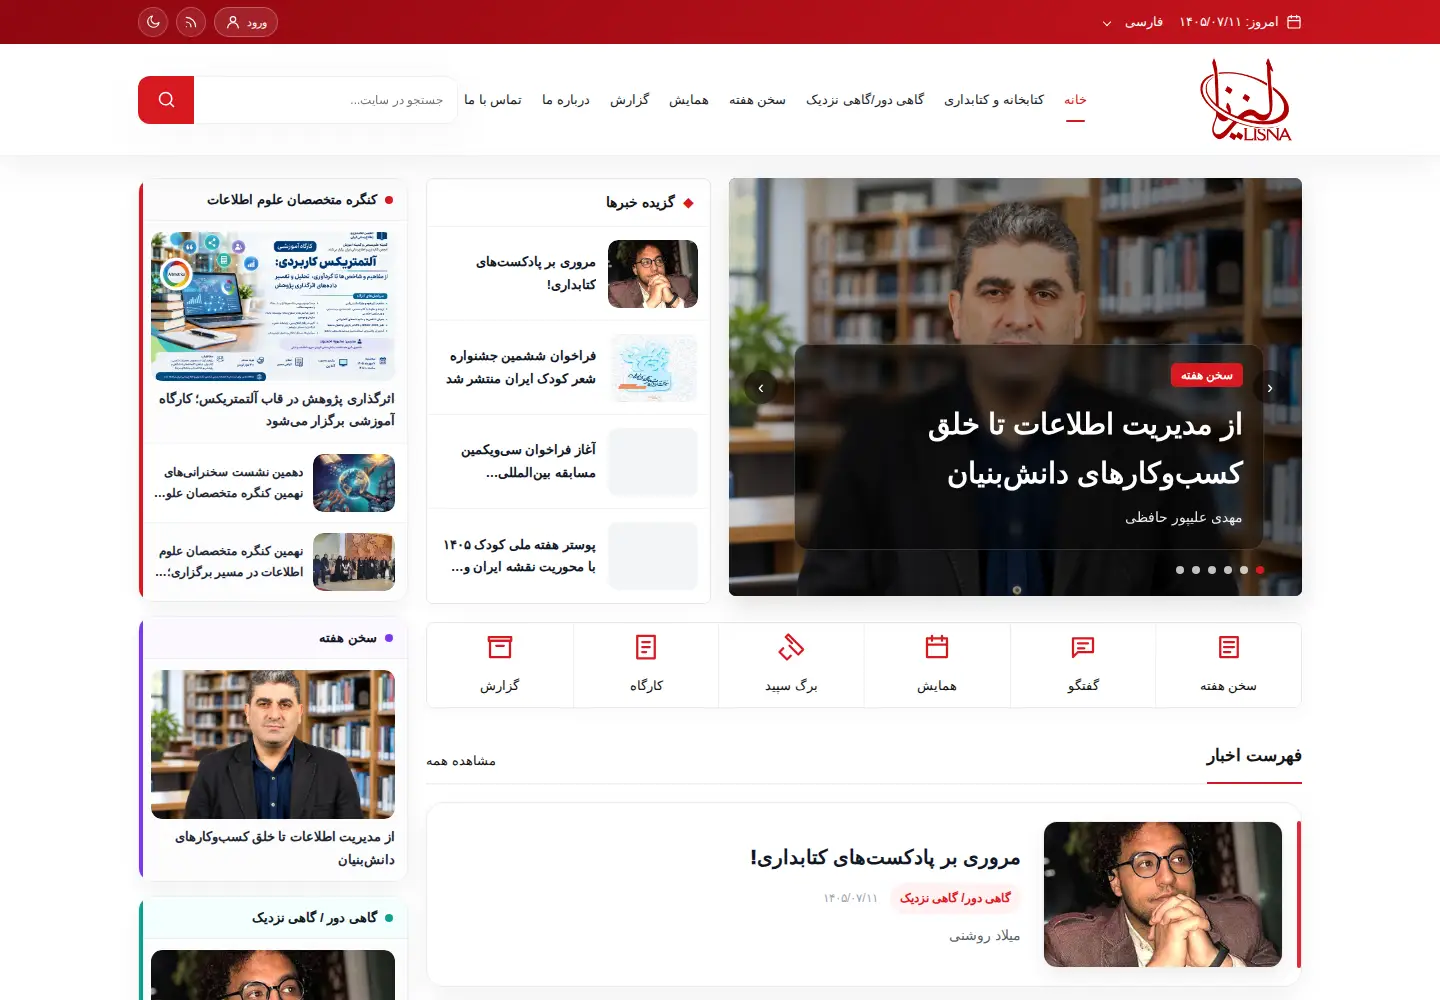Open the sidebar "سخن هفته" portrait image
Image resolution: width=1440 pixels, height=1000 pixels.
coord(273,744)
